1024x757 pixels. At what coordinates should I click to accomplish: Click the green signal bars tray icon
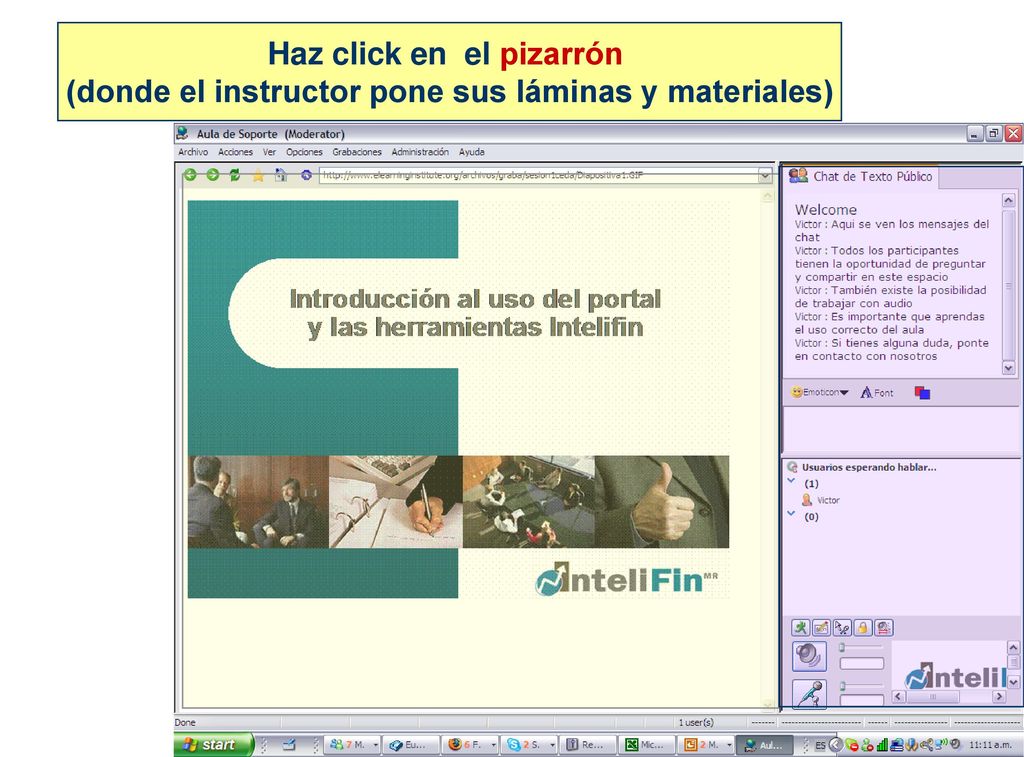click(x=882, y=745)
